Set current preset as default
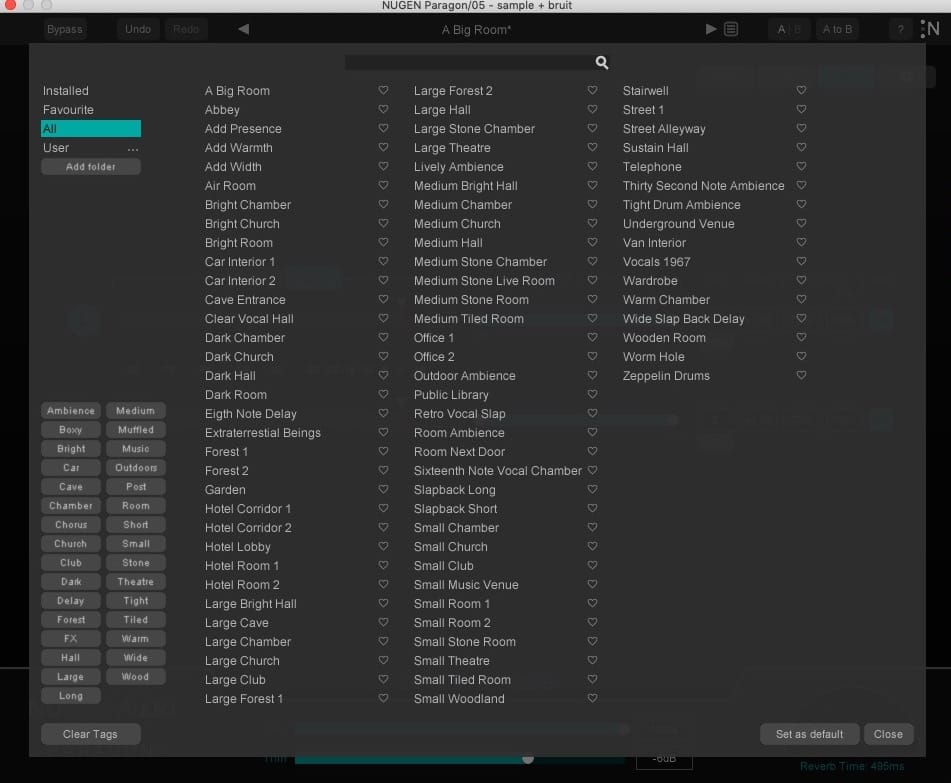The height and width of the screenshot is (783, 951). [x=809, y=733]
